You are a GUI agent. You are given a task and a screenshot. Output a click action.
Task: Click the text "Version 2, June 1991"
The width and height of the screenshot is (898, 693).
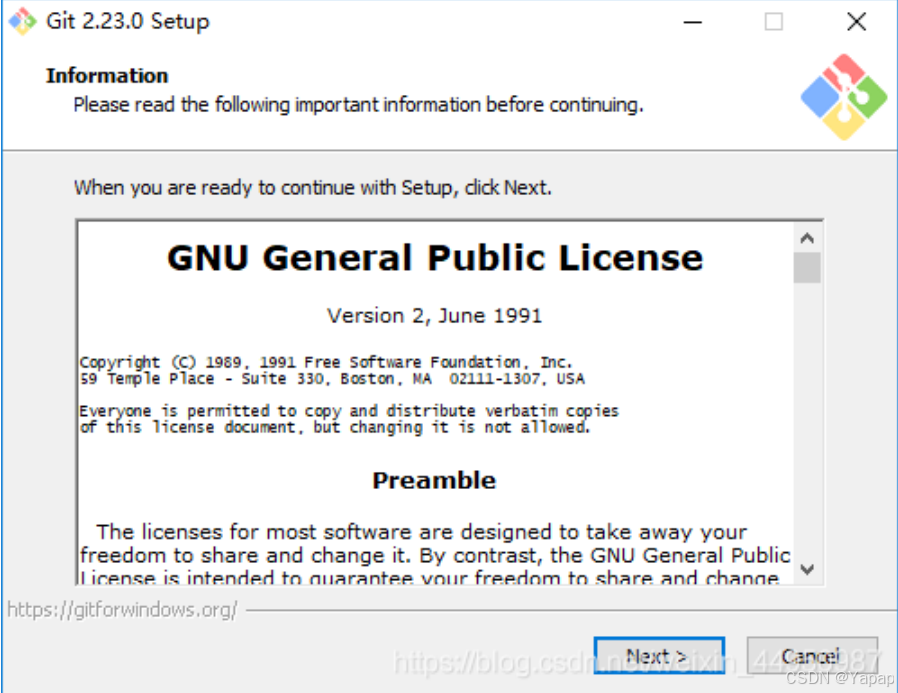click(x=434, y=316)
